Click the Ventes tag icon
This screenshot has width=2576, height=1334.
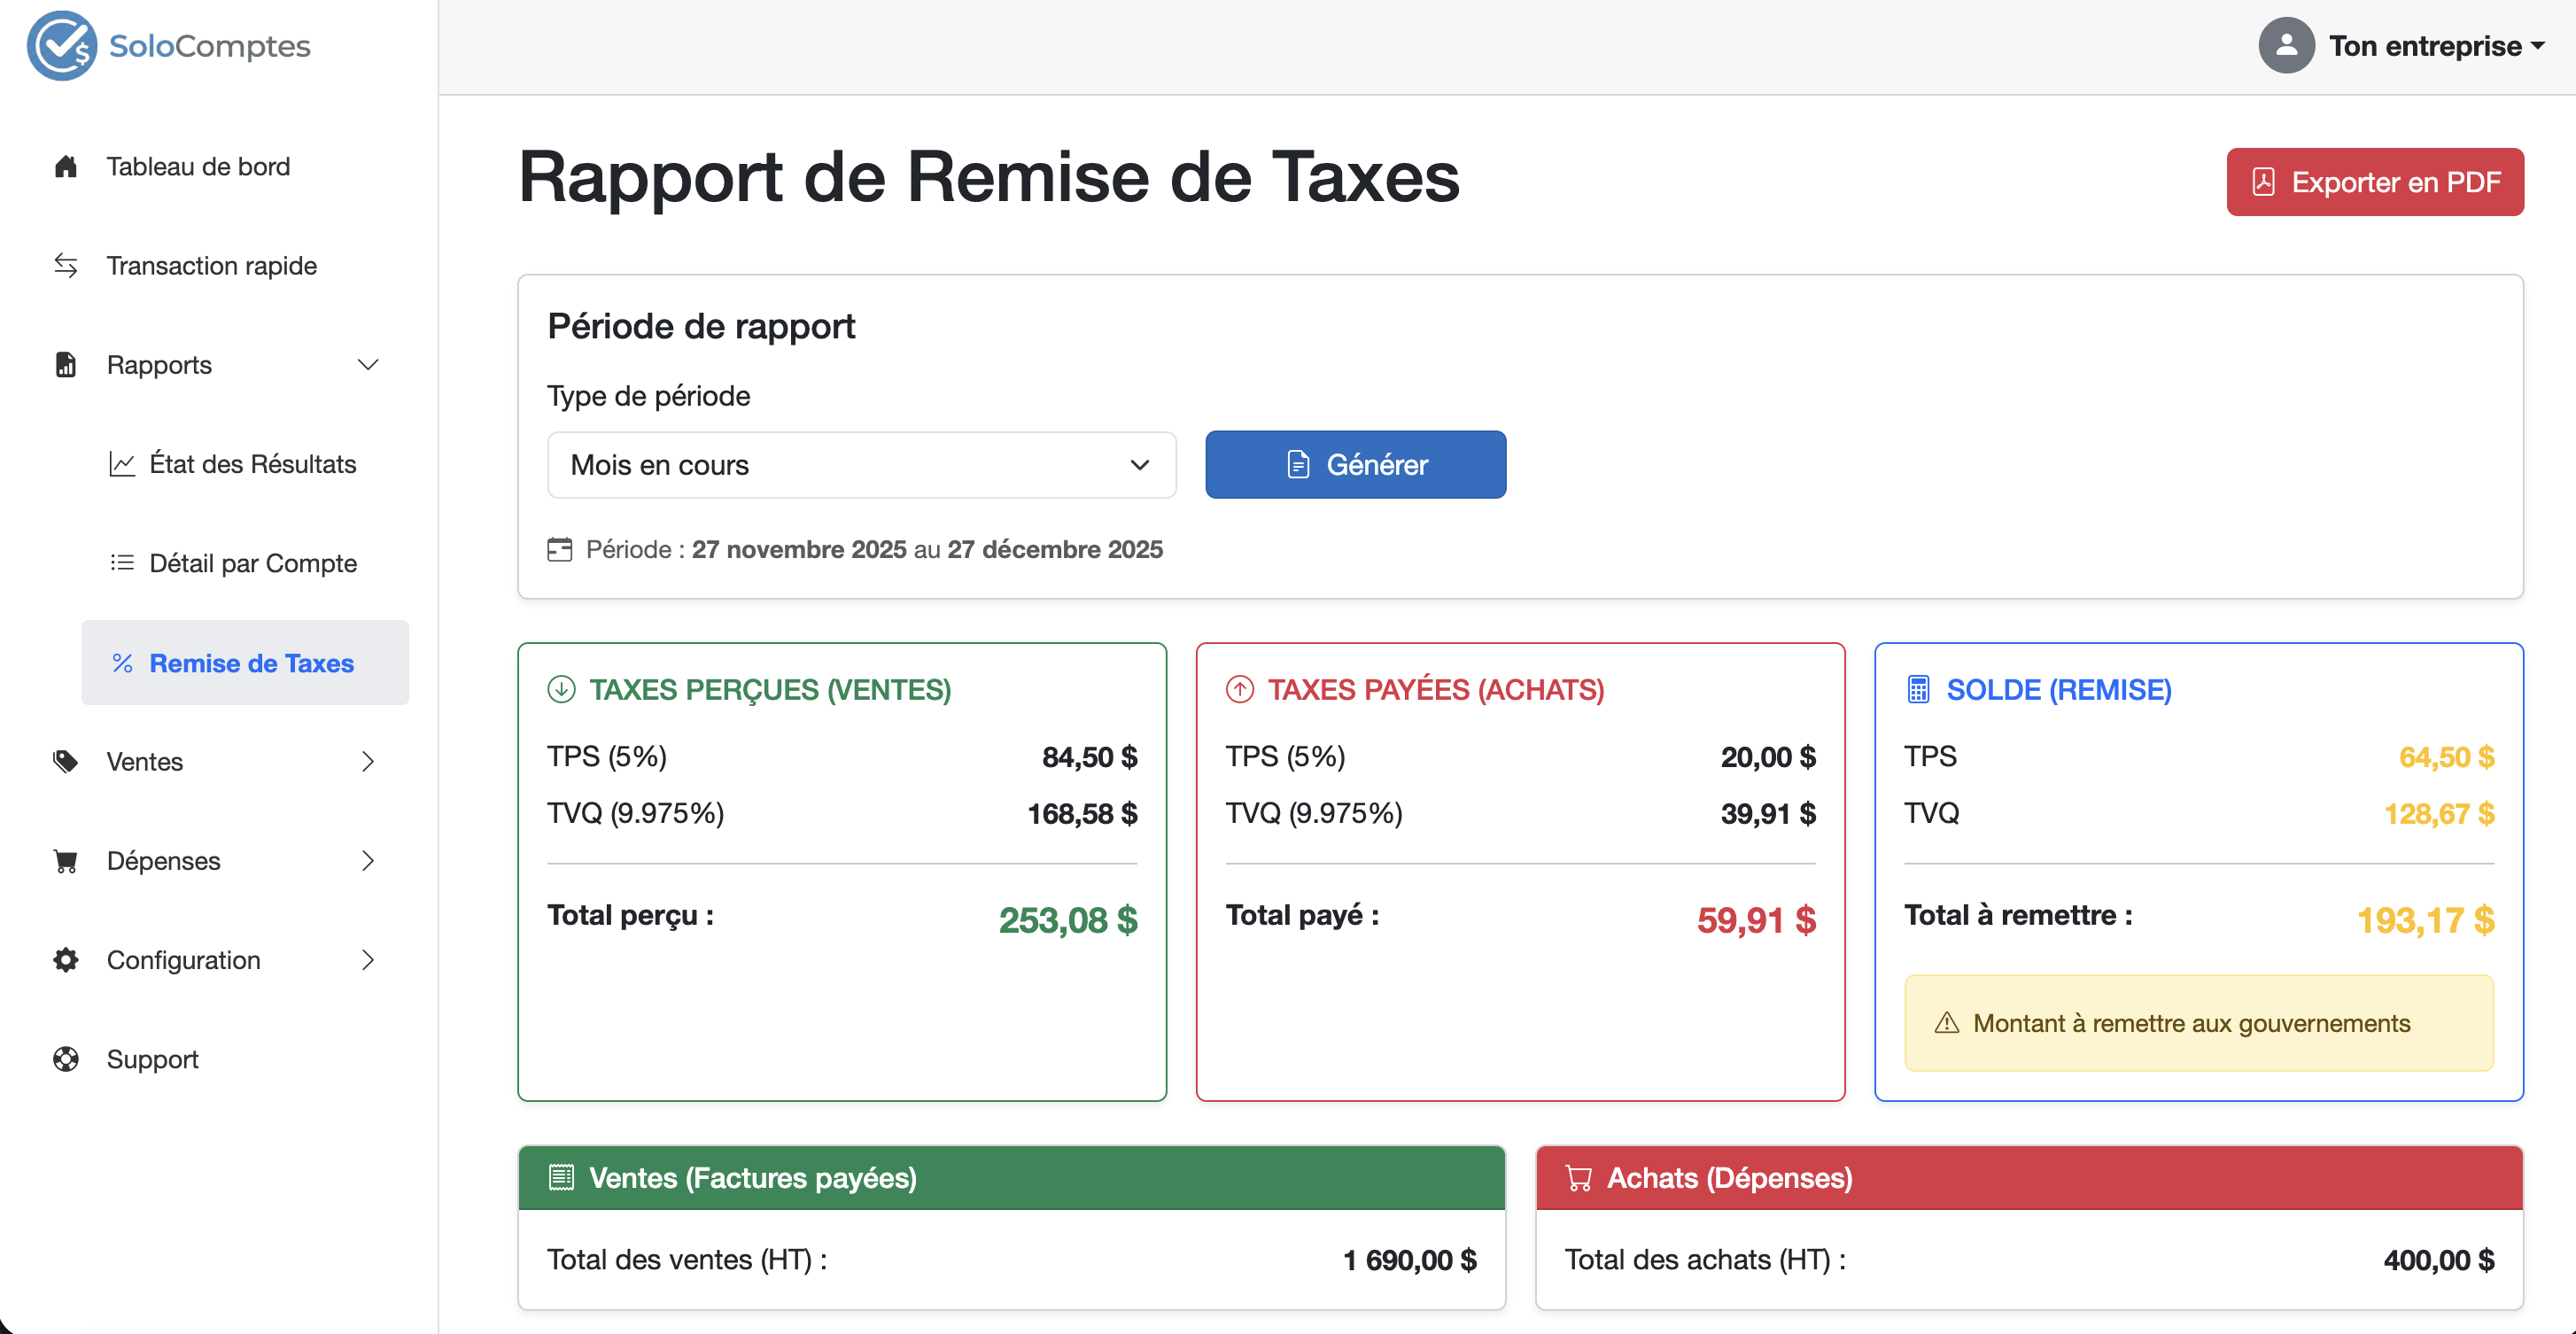point(66,762)
